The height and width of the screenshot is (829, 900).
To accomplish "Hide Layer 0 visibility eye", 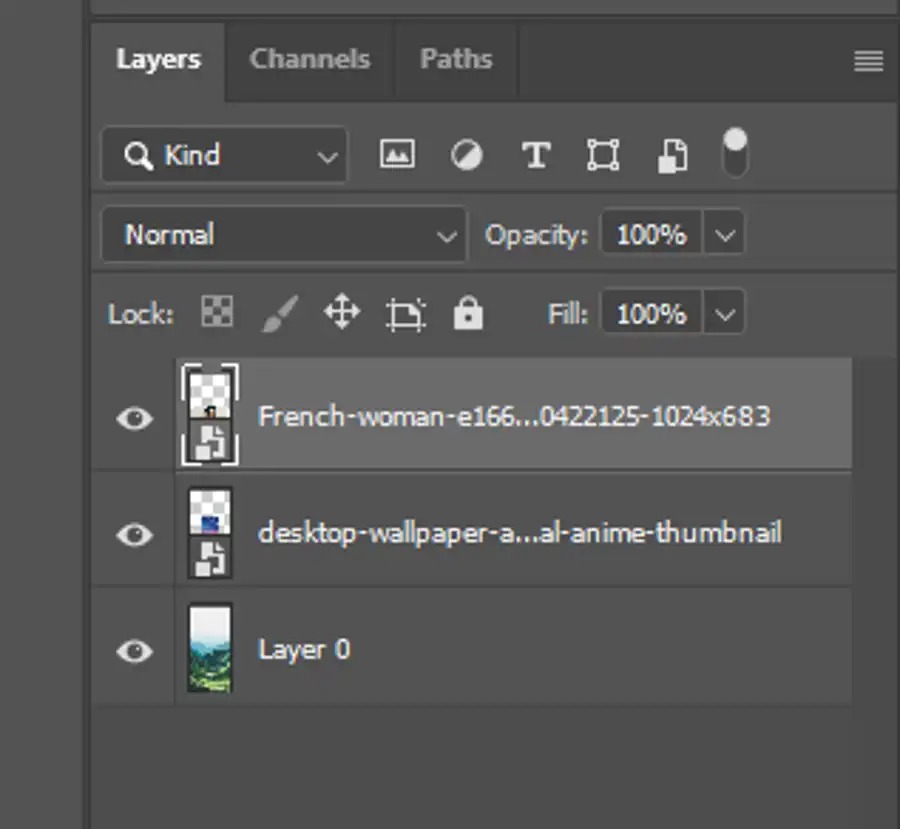I will (x=134, y=651).
